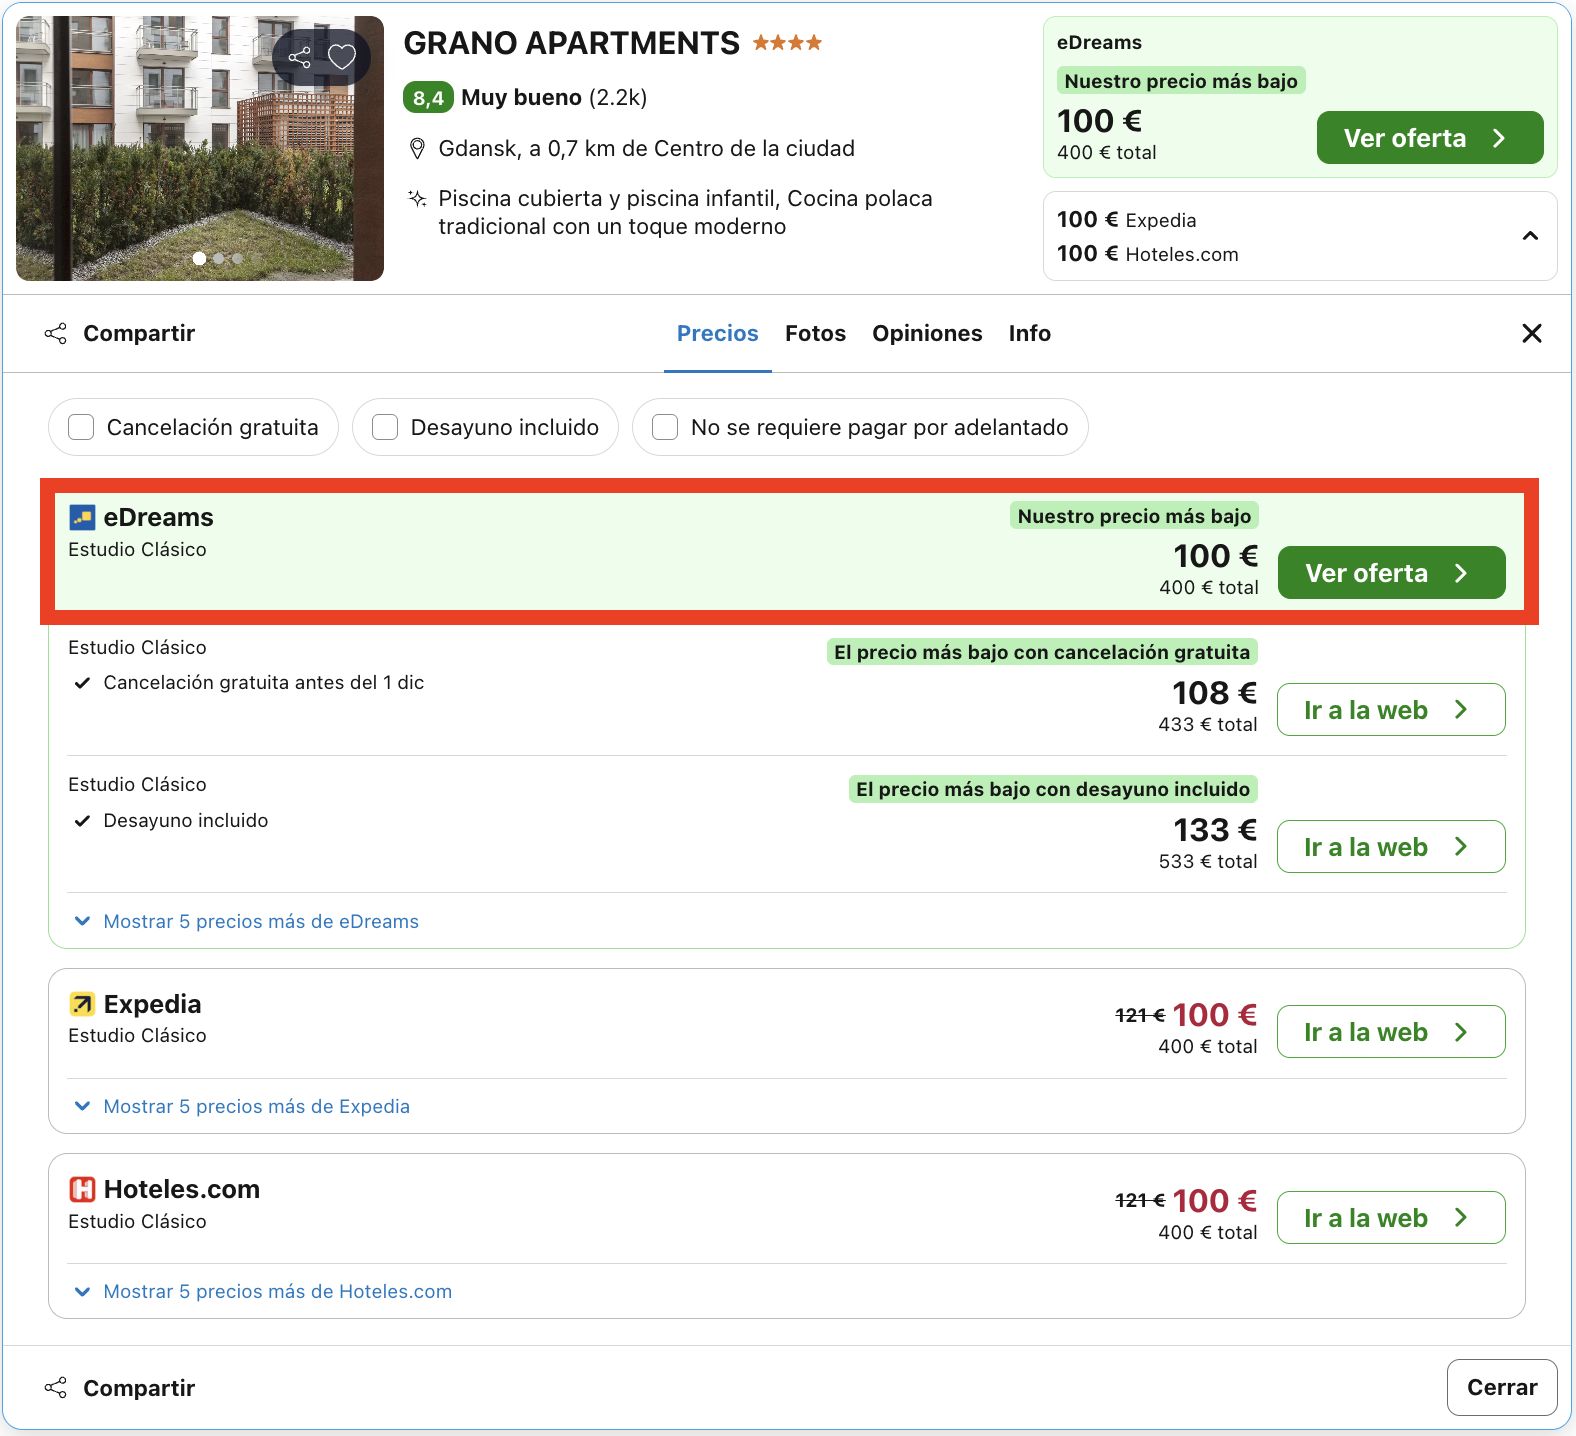Click the 8,4 rating badge
The image size is (1576, 1436).
coord(428,98)
